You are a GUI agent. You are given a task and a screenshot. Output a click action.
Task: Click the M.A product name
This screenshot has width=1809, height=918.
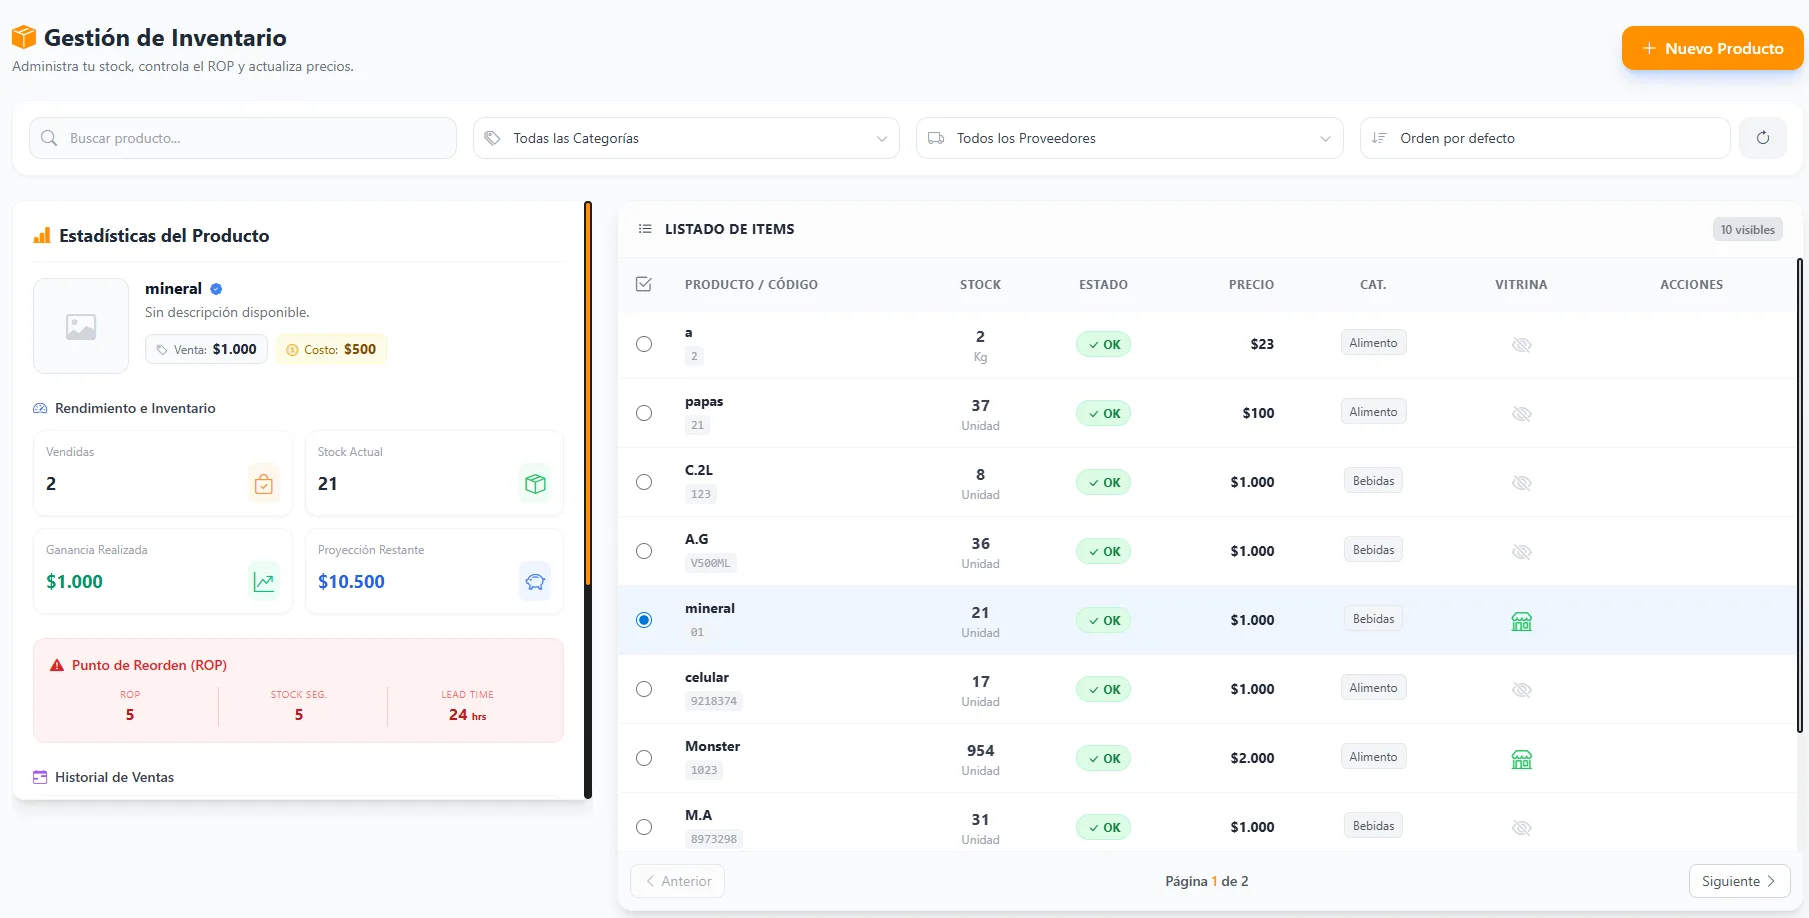(x=698, y=815)
